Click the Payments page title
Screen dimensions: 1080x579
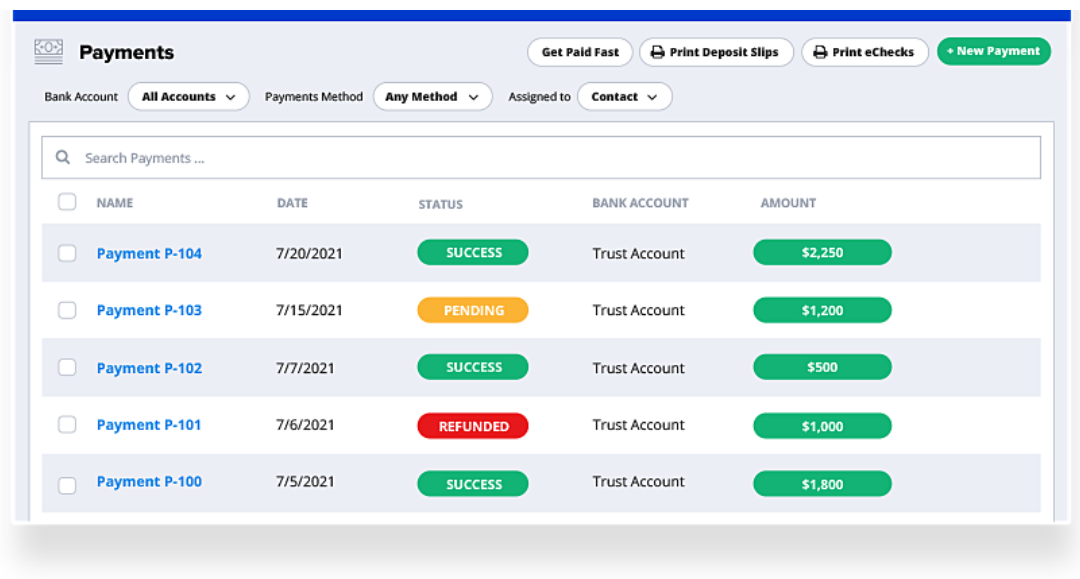coord(127,52)
